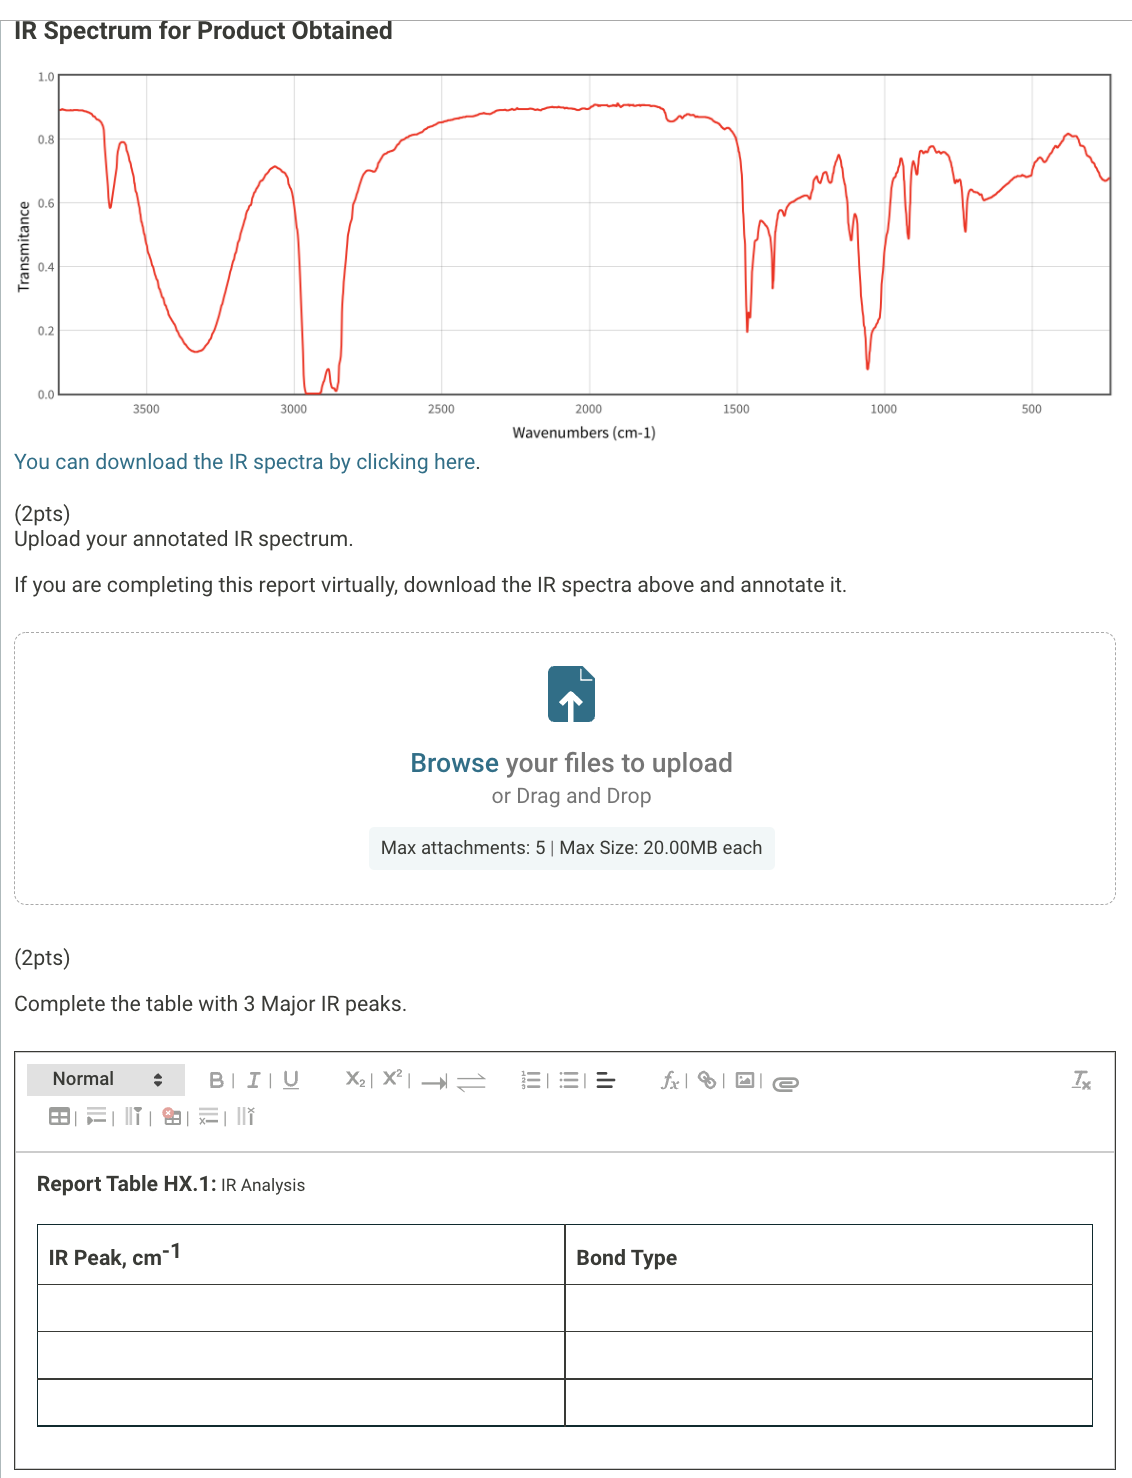The height and width of the screenshot is (1478, 1132).
Task: Toggle underline formatting
Action: 290,1080
